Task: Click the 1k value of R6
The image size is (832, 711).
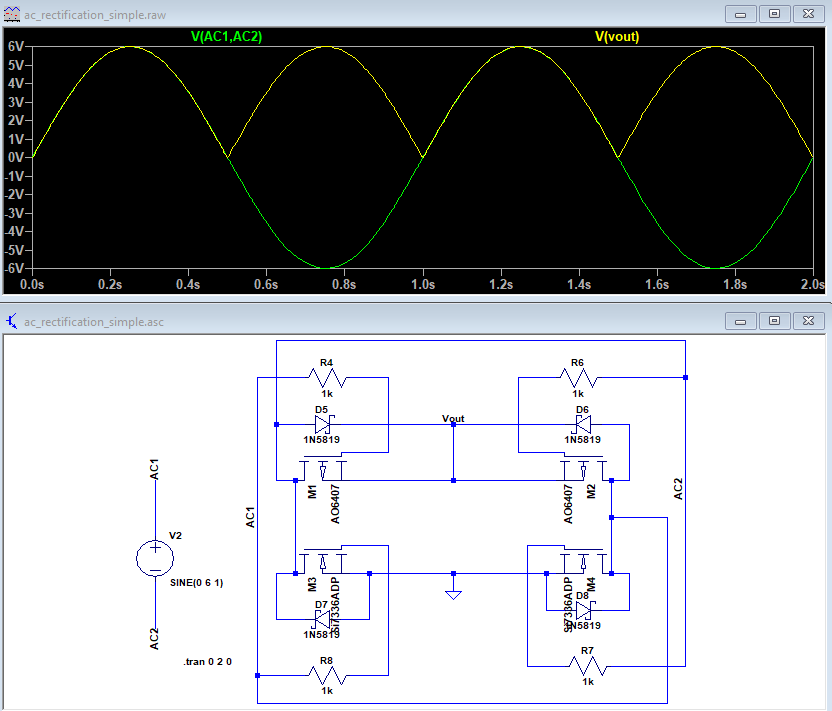Action: (578, 394)
